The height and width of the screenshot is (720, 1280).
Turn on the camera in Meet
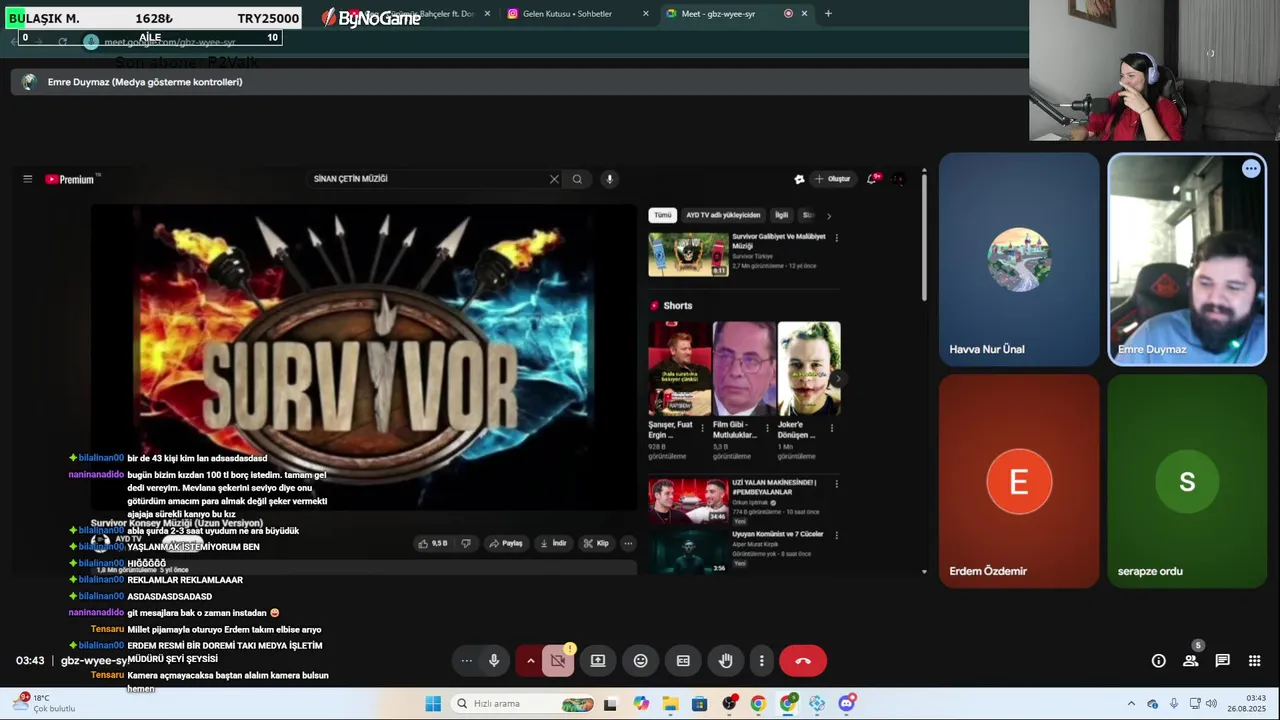click(558, 661)
